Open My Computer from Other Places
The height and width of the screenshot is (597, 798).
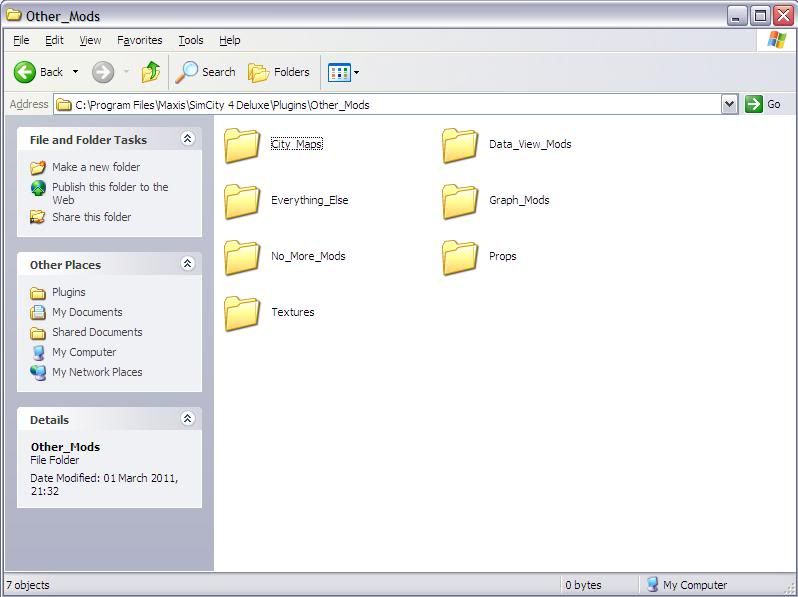84,352
